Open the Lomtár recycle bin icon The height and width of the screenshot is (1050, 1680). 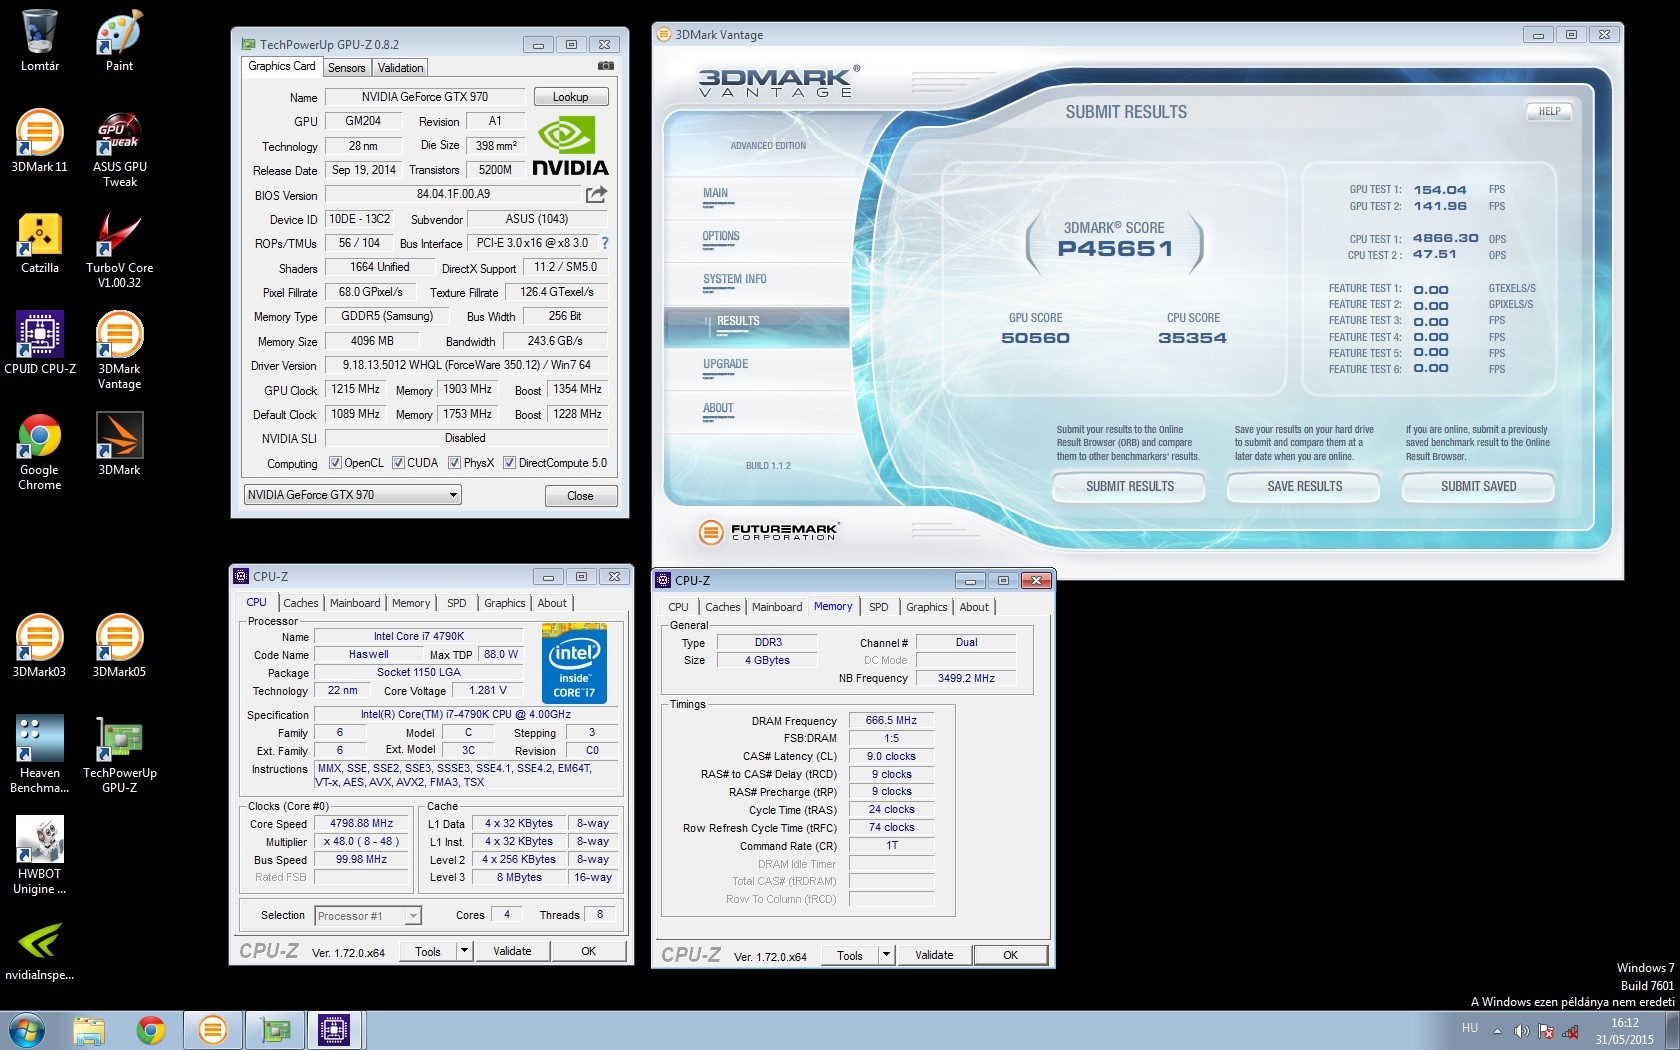pyautogui.click(x=40, y=40)
